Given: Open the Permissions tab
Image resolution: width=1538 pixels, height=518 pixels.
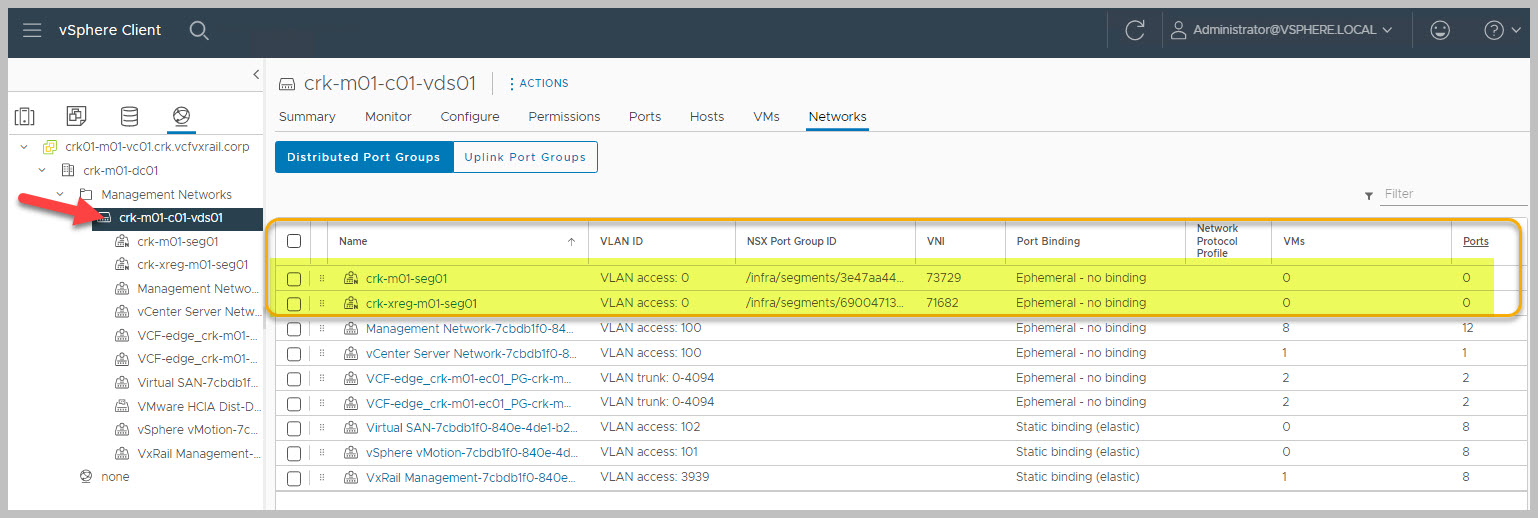Looking at the screenshot, I should point(564,117).
